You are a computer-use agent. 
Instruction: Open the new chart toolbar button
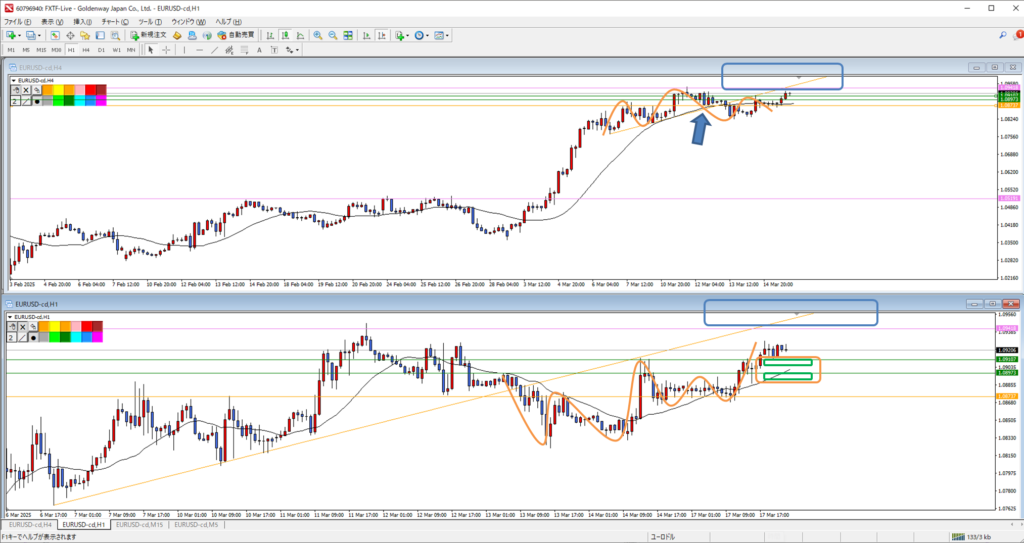click(x=10, y=35)
